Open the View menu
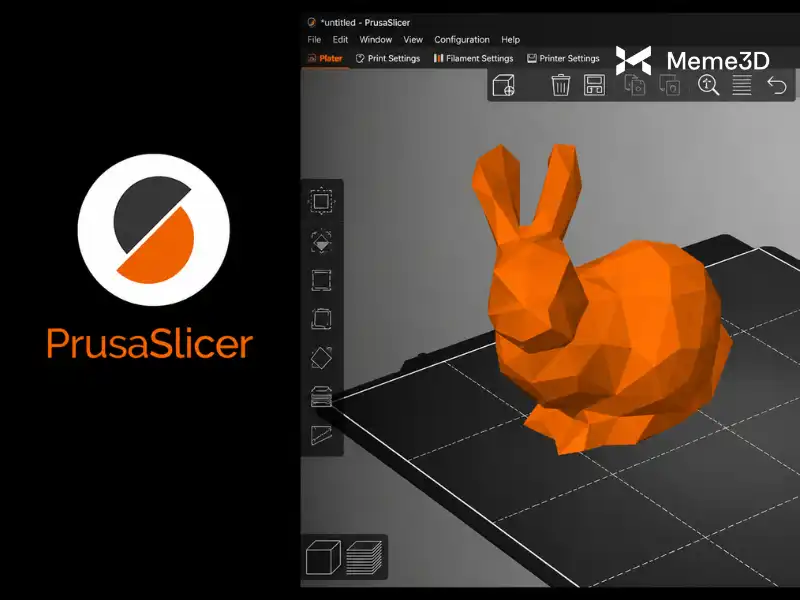Screen dimensions: 800x600 [413, 40]
